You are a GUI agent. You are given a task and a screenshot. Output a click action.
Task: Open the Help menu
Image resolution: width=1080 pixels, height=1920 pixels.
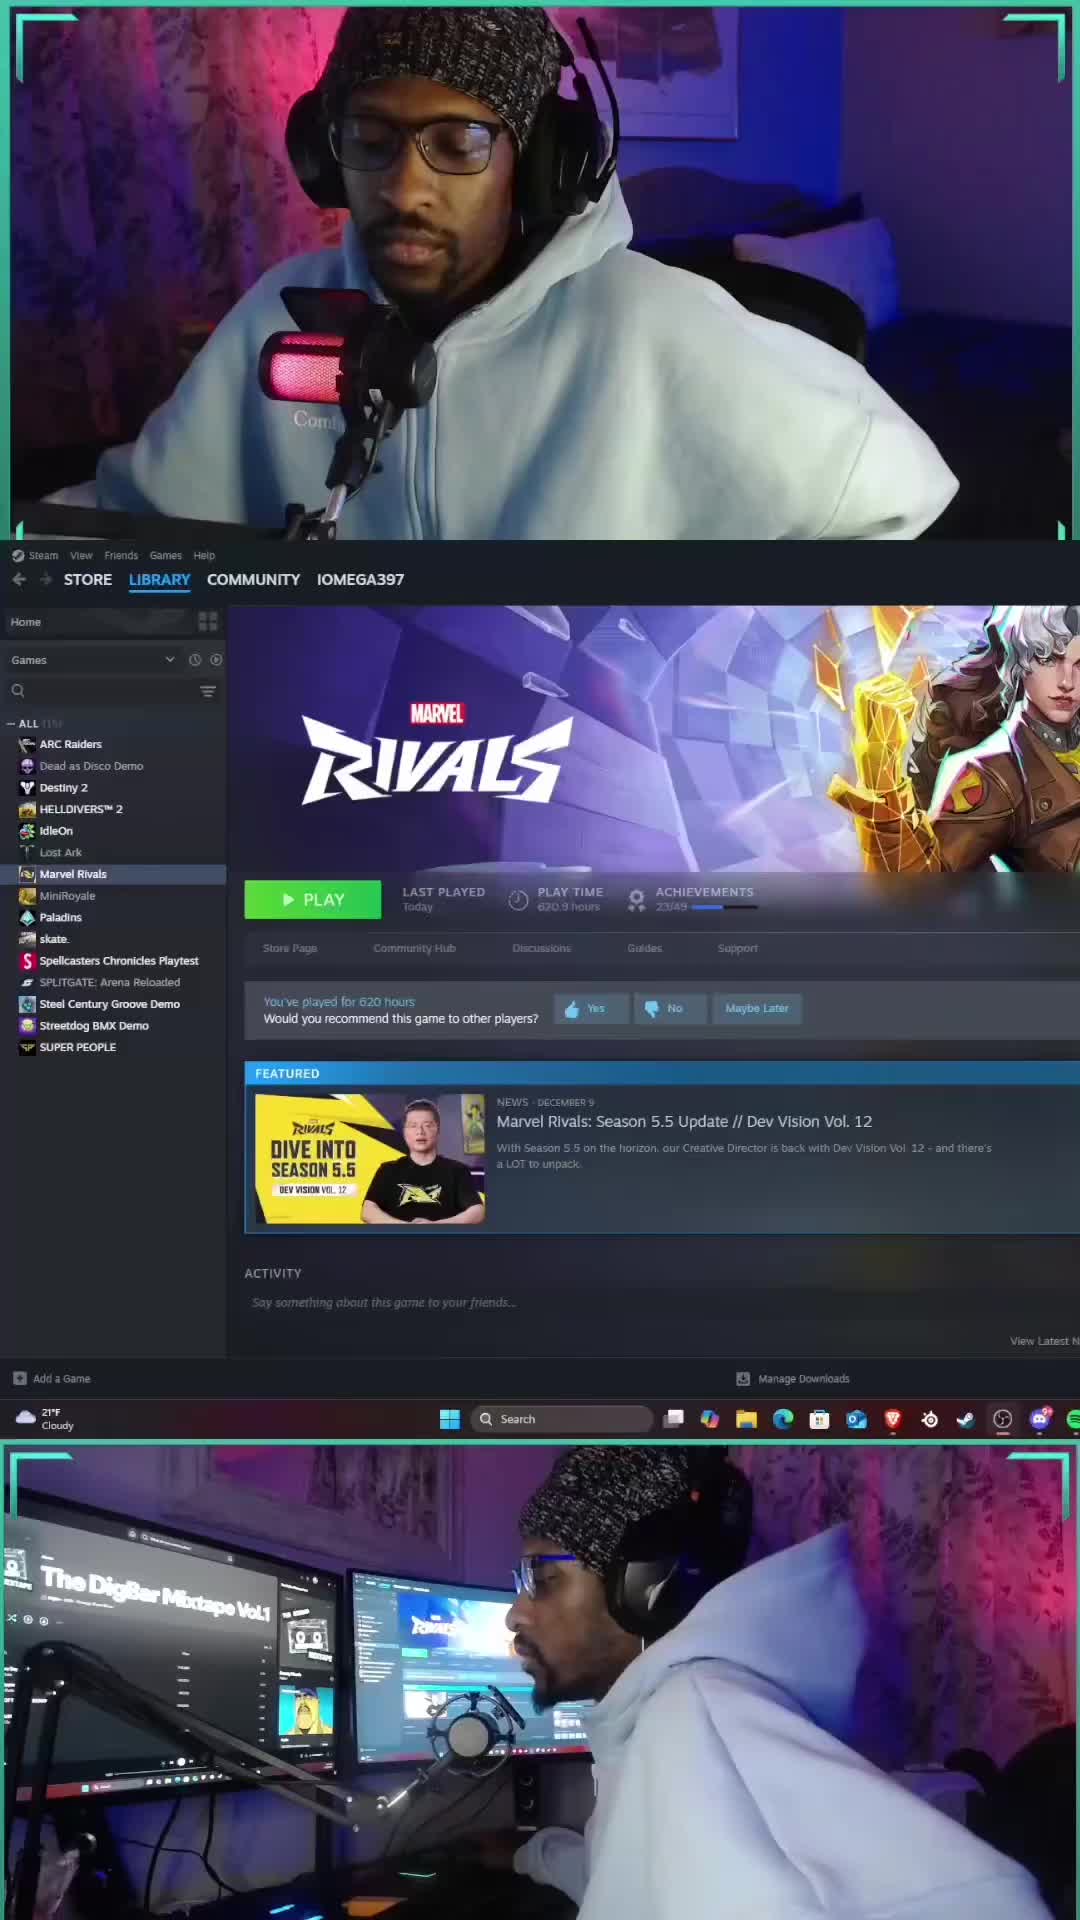click(x=204, y=555)
